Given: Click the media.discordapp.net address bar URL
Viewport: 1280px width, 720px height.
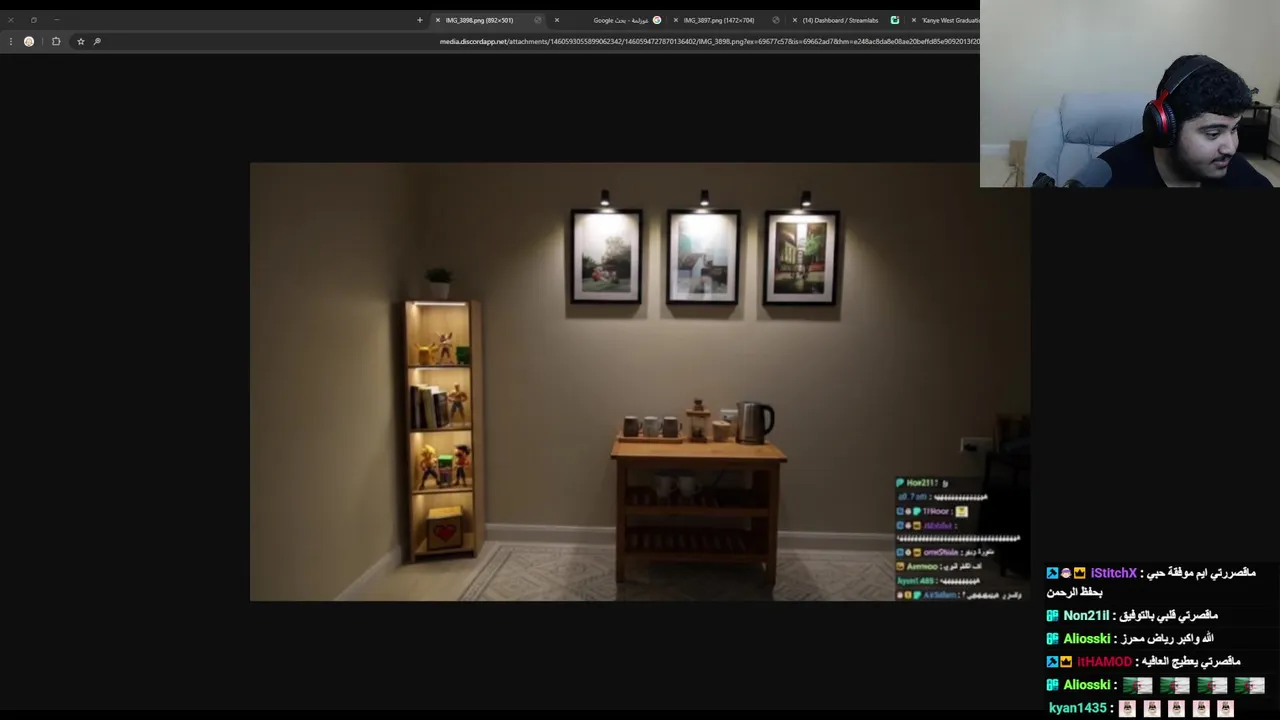Looking at the screenshot, I should 709,41.
